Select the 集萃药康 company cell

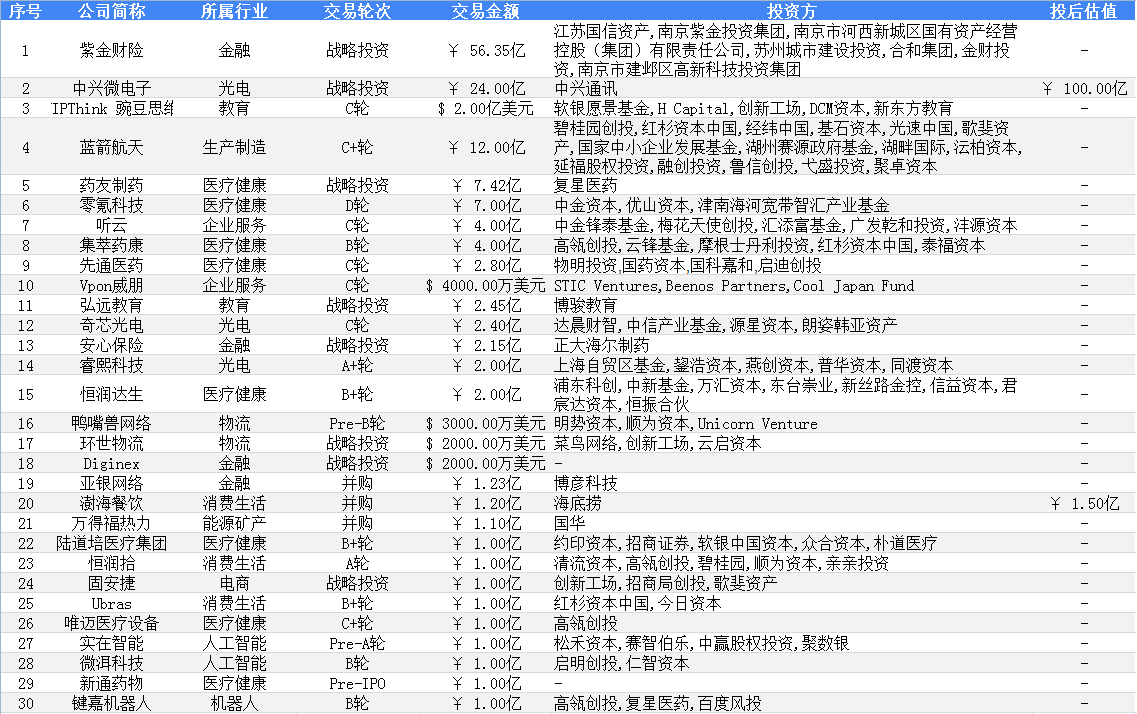[112, 246]
